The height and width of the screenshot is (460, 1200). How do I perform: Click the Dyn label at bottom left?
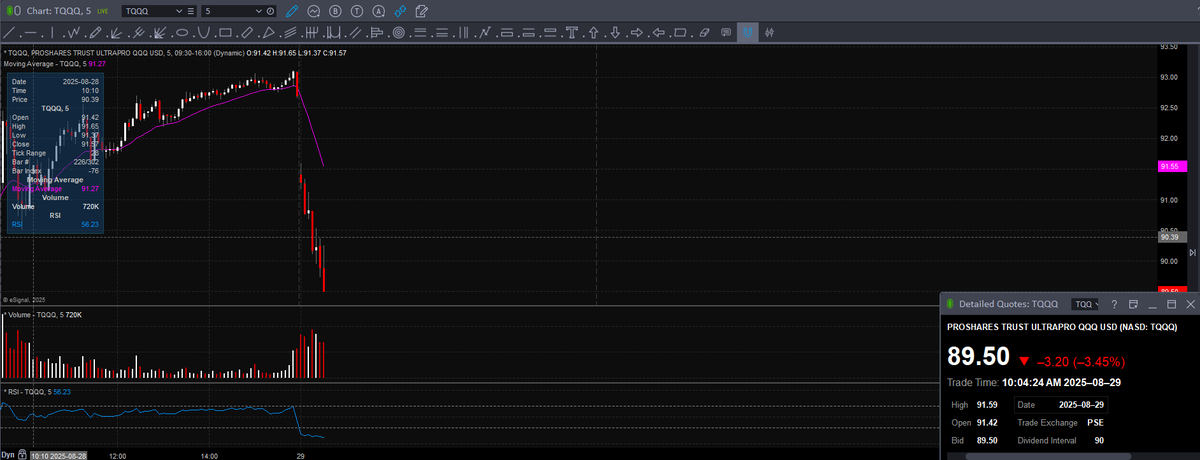(8, 455)
